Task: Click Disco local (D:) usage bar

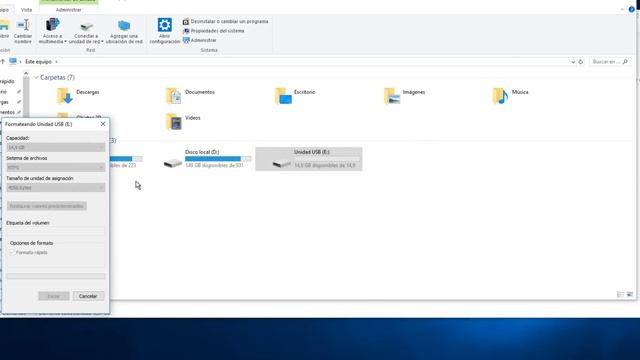Action: (218, 159)
